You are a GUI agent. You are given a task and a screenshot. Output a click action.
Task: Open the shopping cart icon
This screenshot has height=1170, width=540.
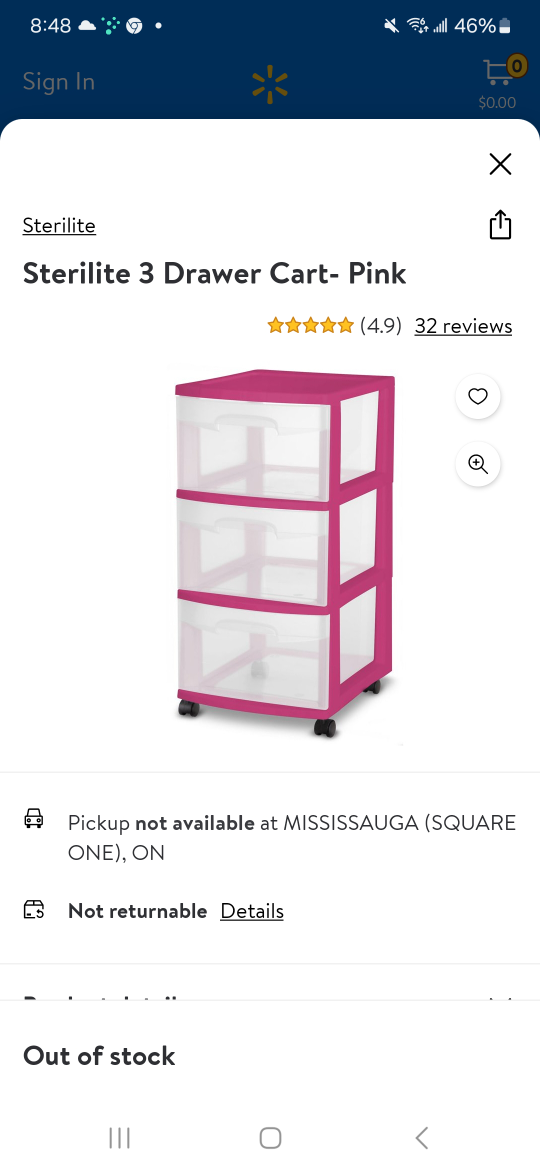(x=500, y=72)
